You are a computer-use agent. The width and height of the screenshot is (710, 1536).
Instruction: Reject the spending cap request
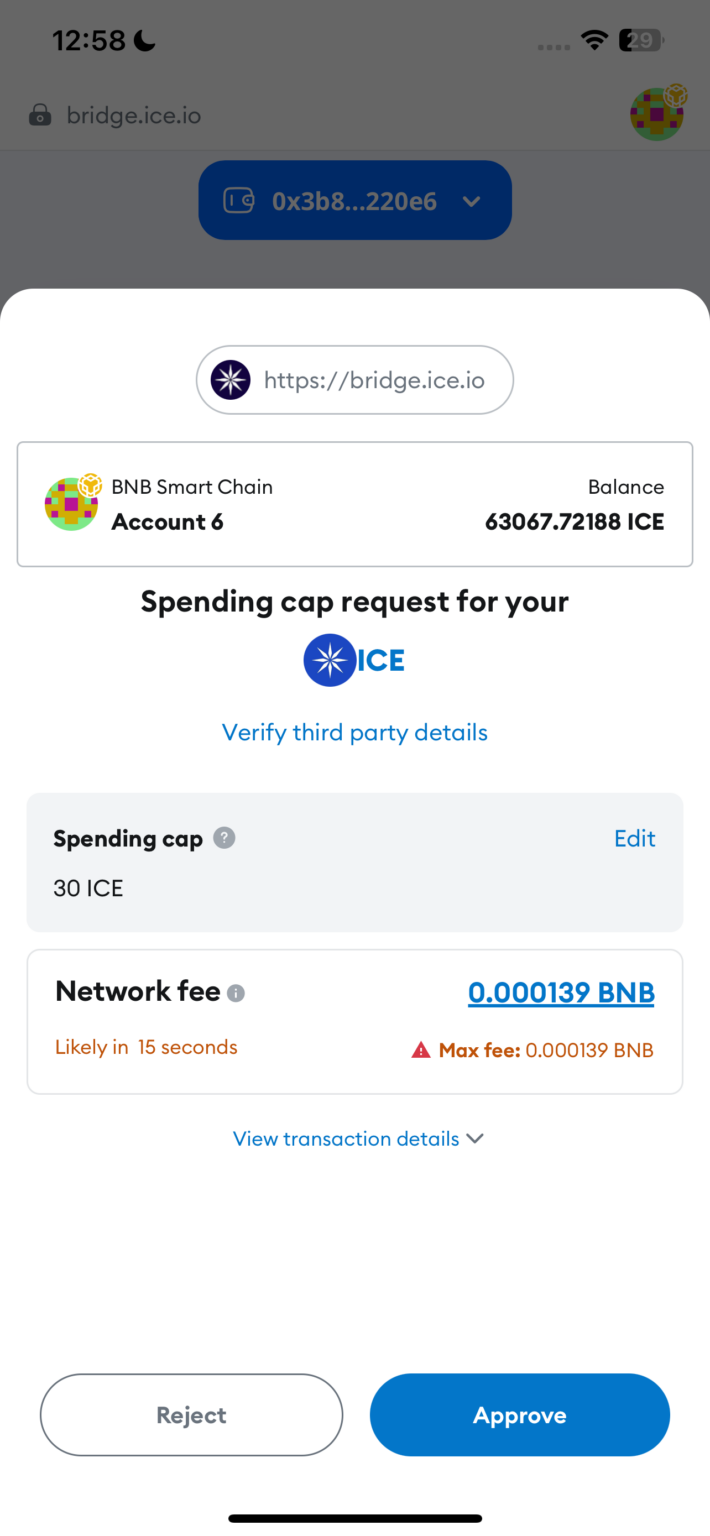191,1414
